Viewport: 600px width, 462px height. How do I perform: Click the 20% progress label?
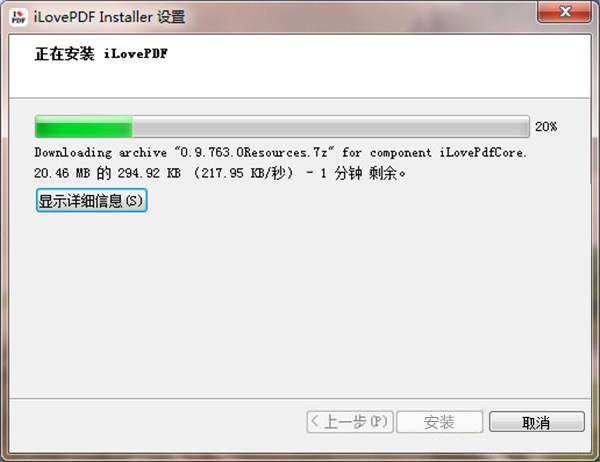point(546,127)
